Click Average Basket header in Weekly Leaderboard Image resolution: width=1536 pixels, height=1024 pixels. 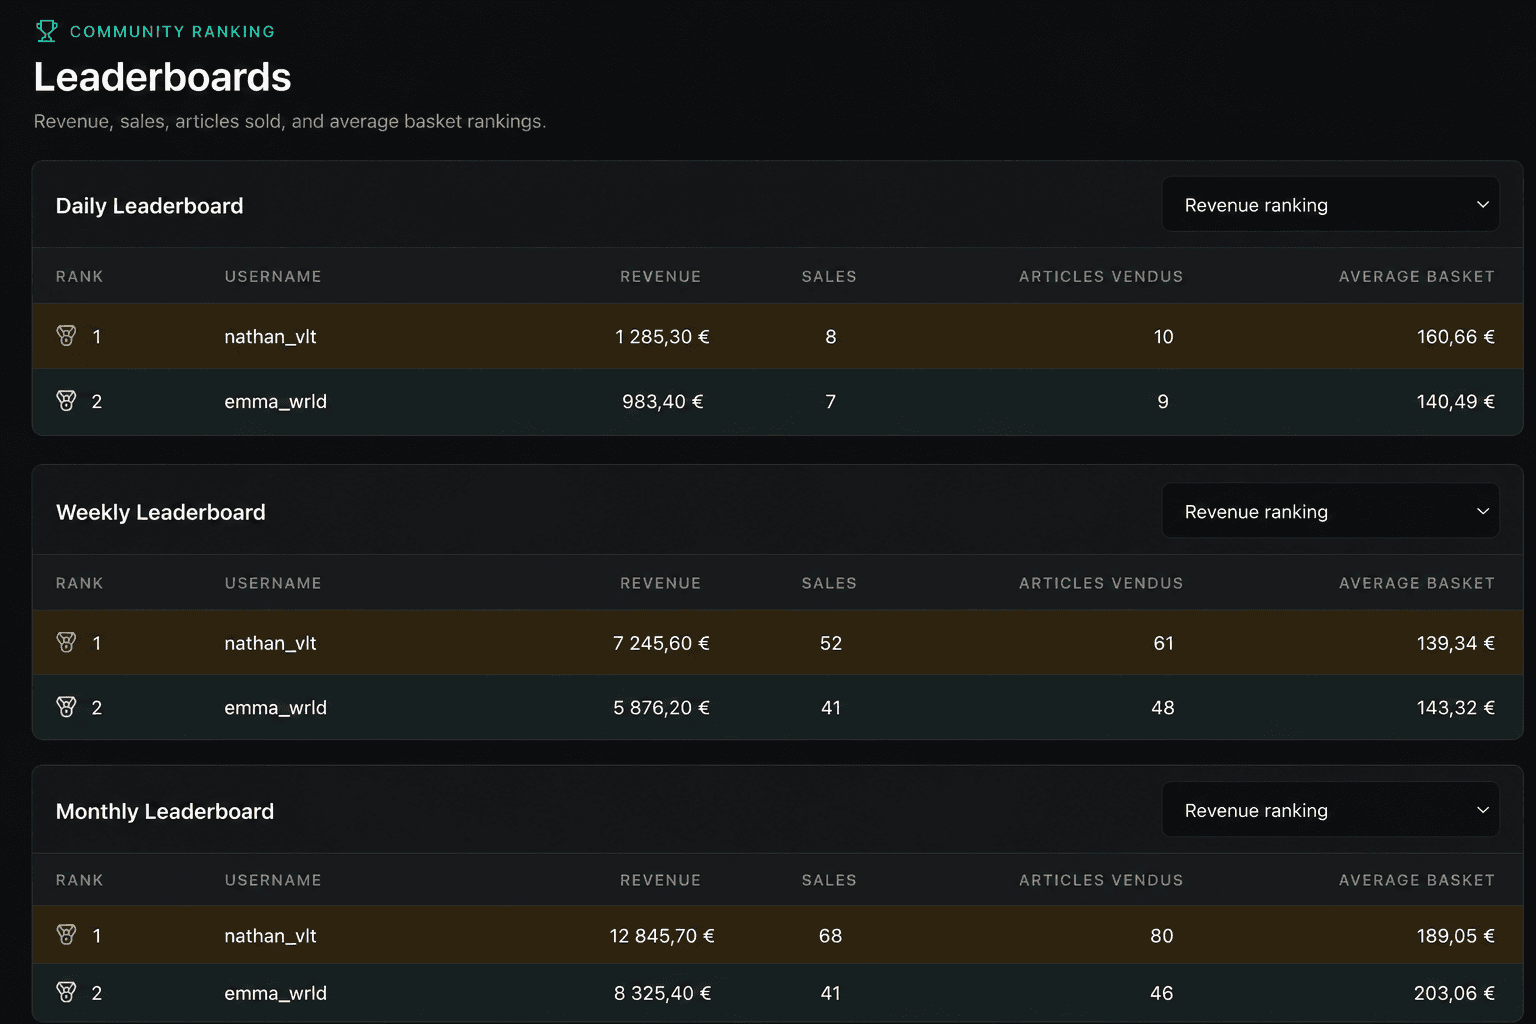click(1417, 583)
